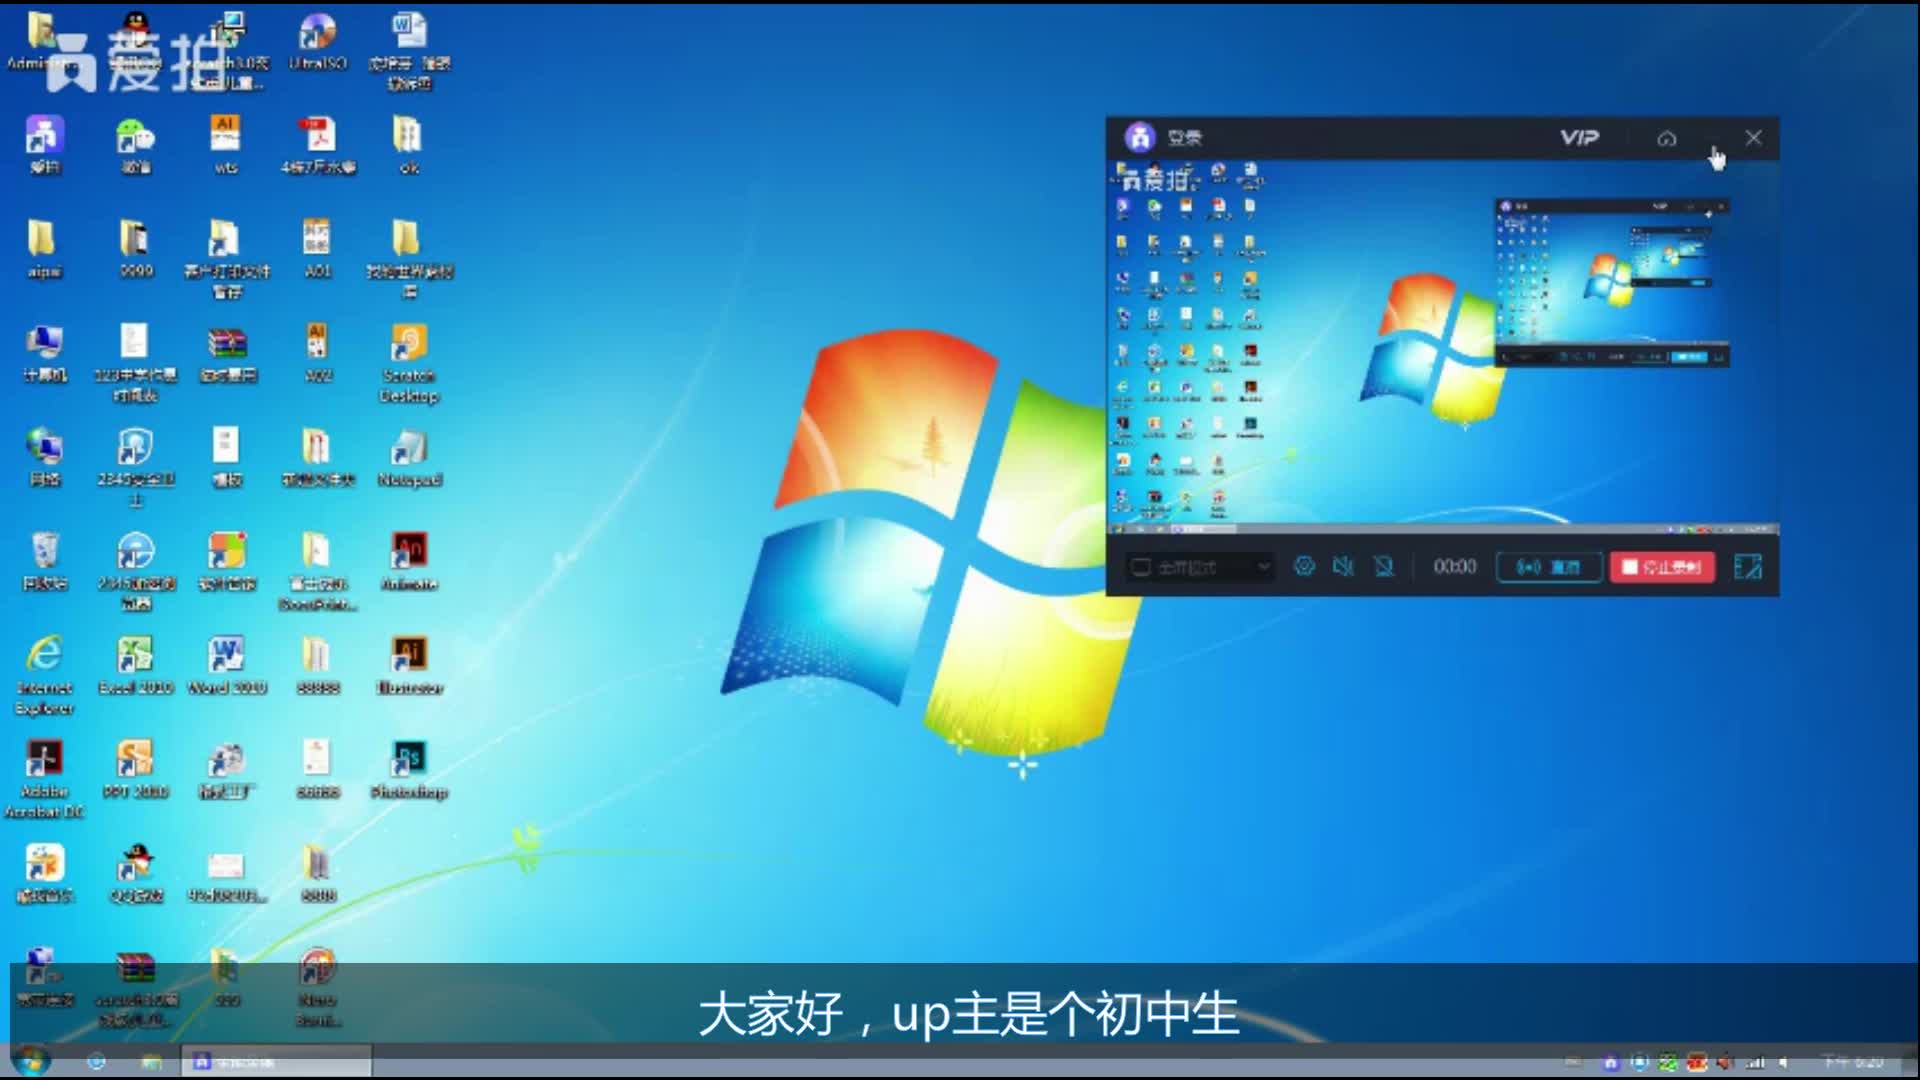The width and height of the screenshot is (1920, 1080).
Task: Click the VIP label in recorder title bar
Action: (1579, 138)
